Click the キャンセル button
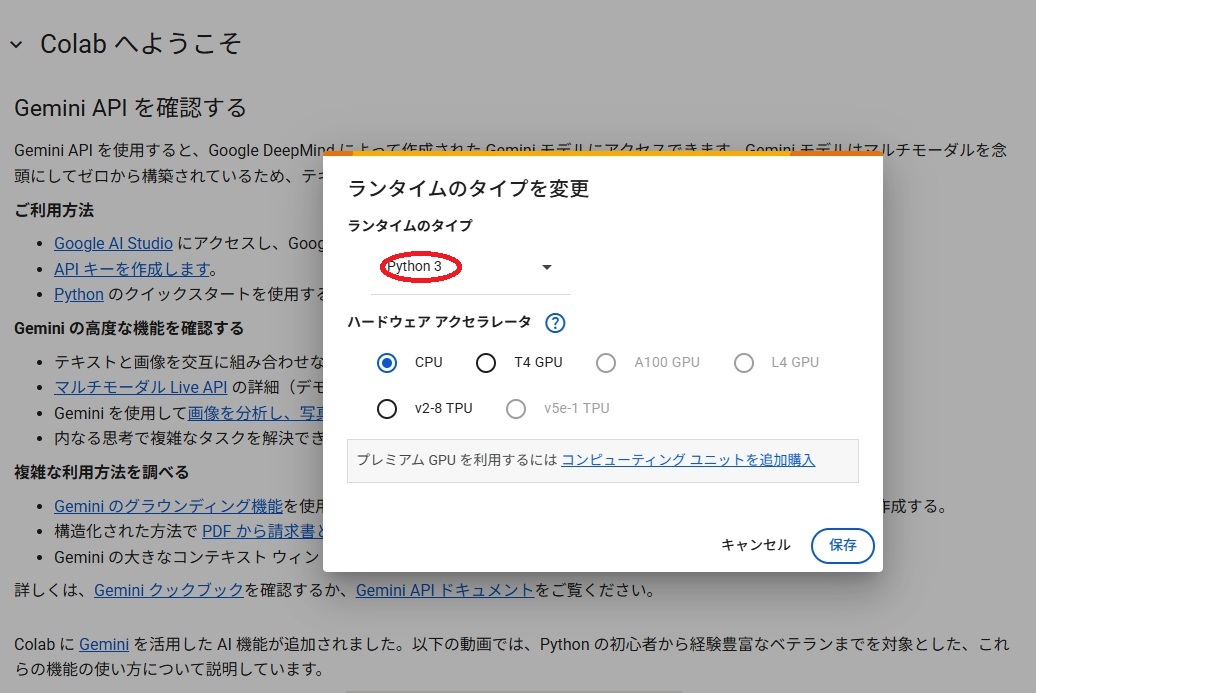1222x693 pixels. (x=756, y=546)
